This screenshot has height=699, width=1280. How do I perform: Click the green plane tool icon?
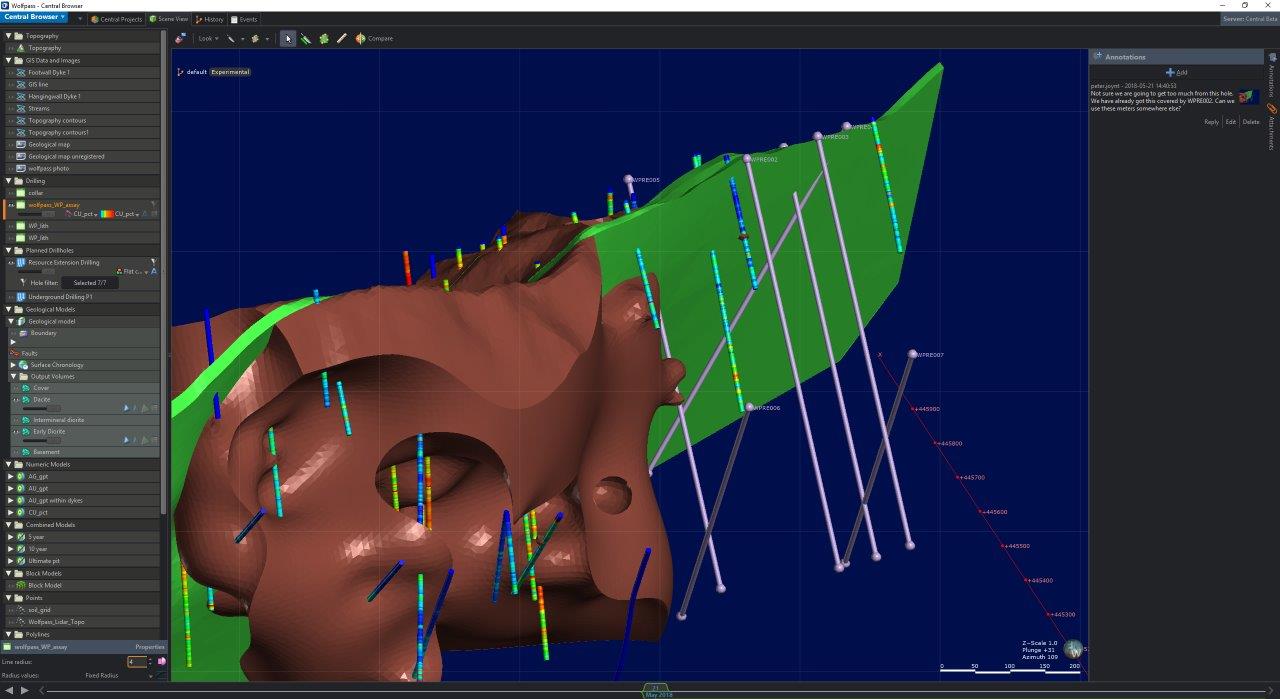coord(324,38)
